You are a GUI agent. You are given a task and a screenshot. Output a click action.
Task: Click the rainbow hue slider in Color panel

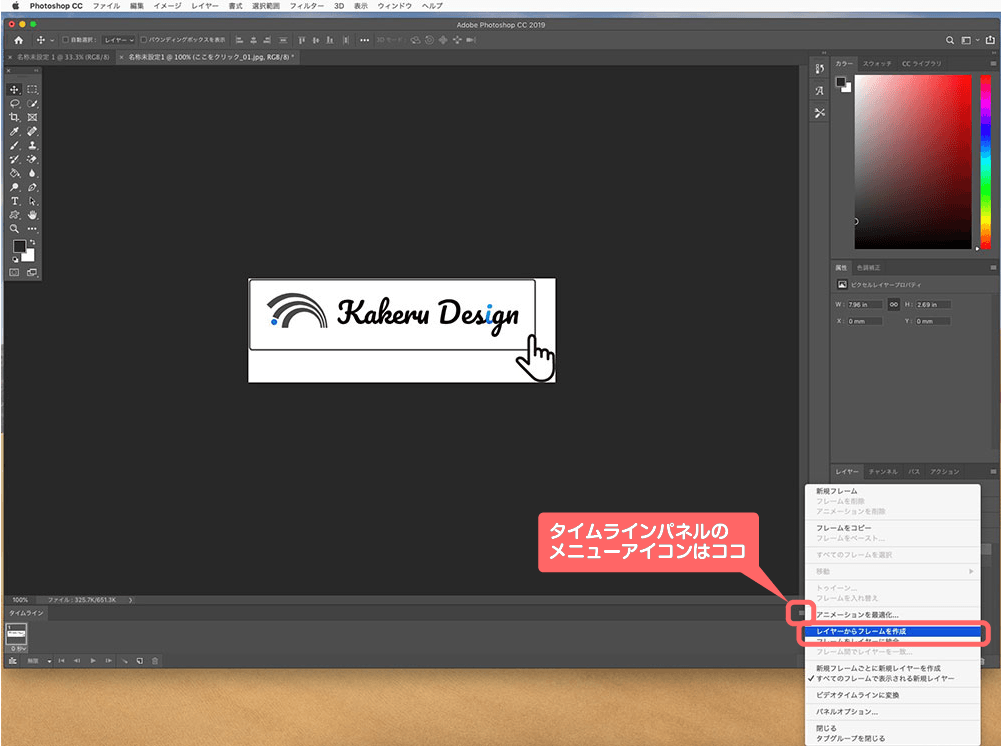[x=986, y=162]
